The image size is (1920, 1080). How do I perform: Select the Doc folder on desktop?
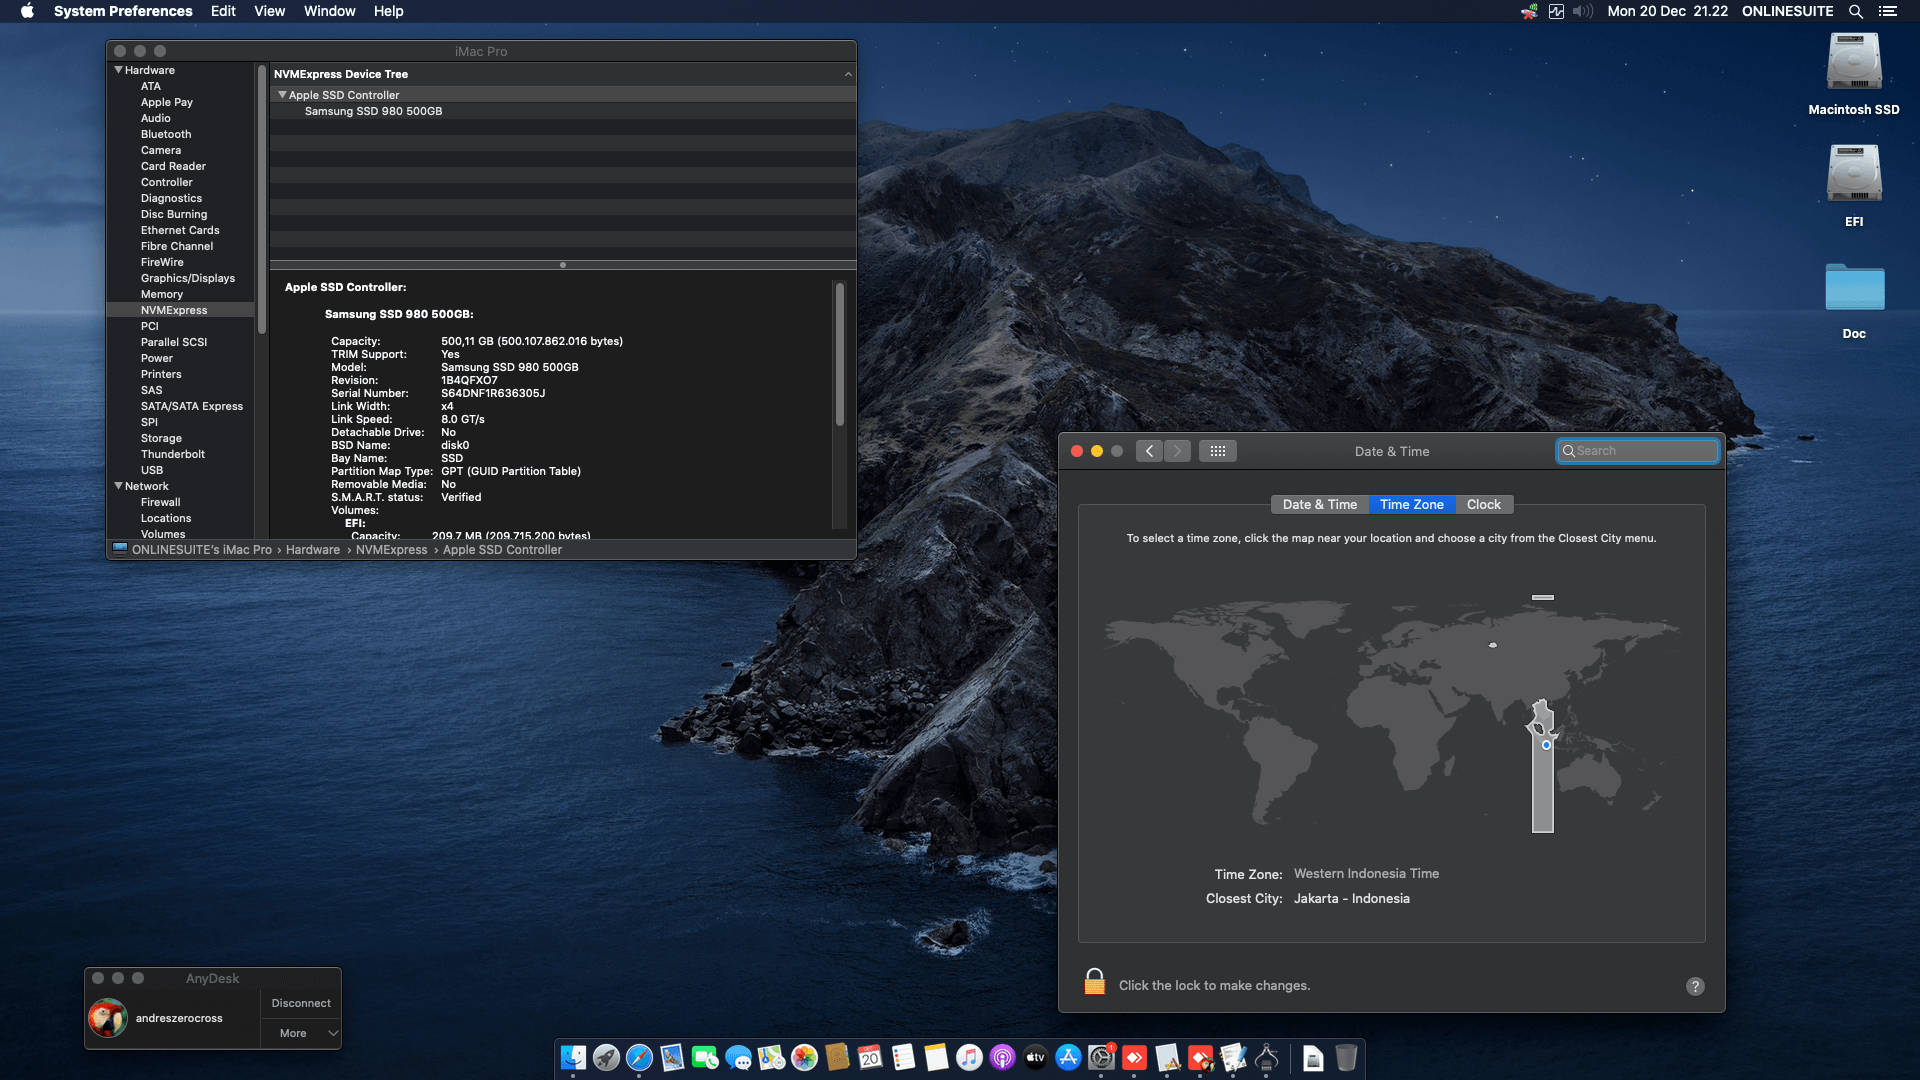pos(1854,300)
